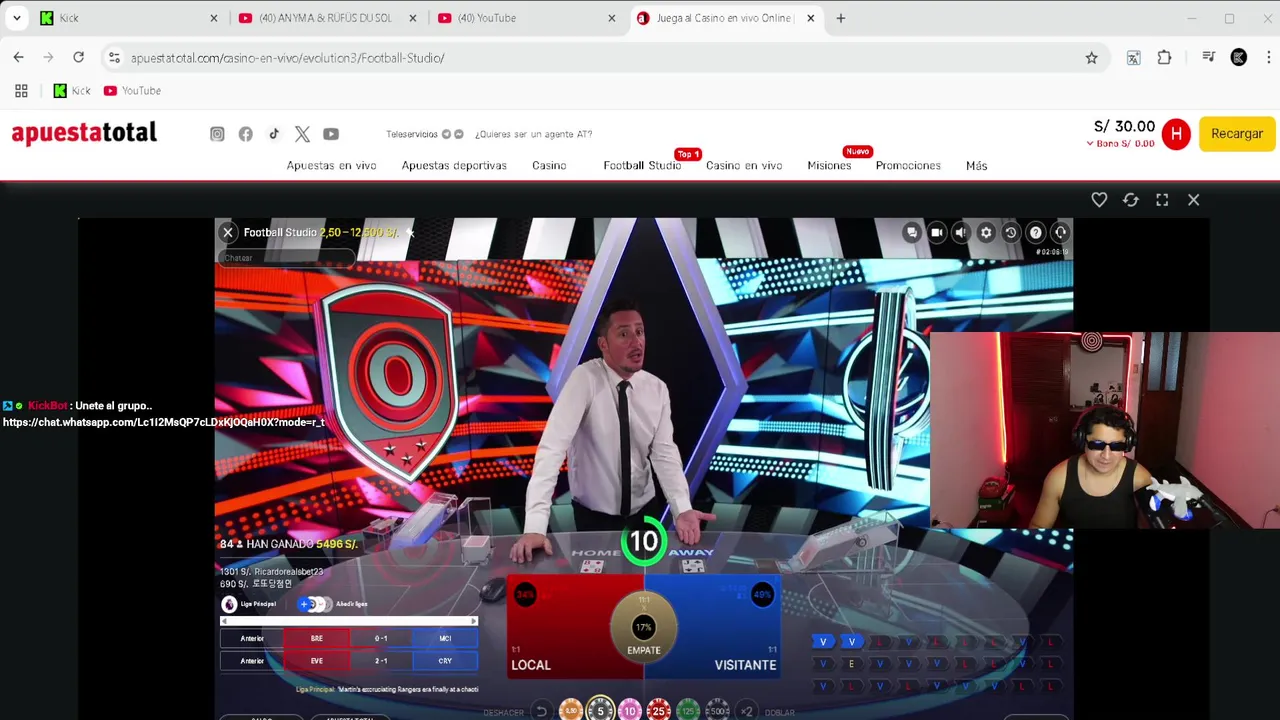Open Teleservicios dropdown
Screen dimensions: 1280x720
click(425, 134)
